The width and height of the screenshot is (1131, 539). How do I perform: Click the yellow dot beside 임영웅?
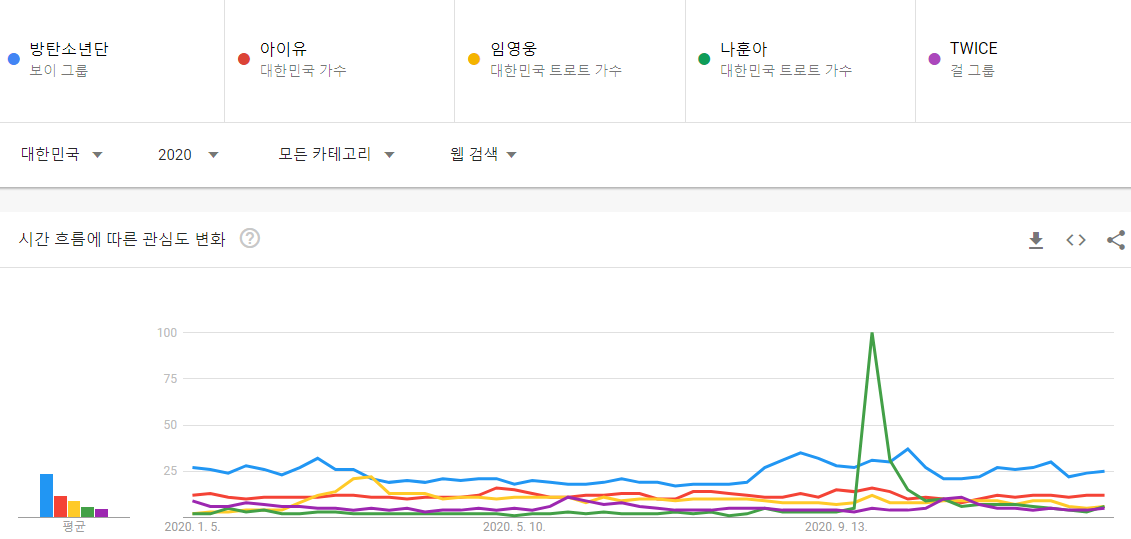click(474, 59)
